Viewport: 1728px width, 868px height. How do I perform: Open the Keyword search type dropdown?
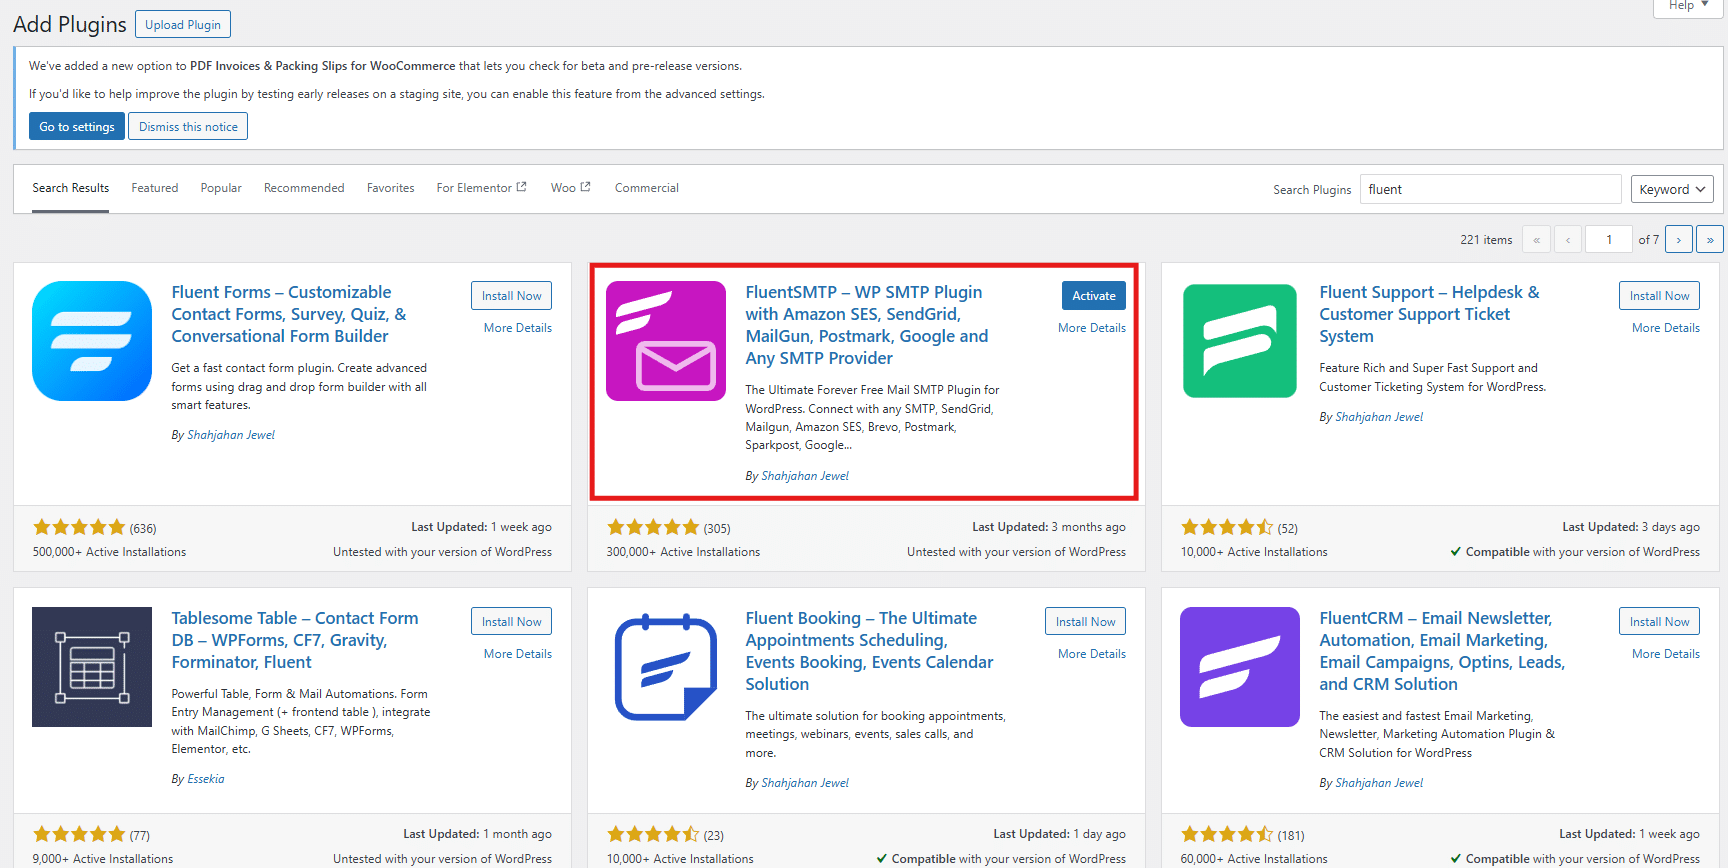coord(1672,189)
